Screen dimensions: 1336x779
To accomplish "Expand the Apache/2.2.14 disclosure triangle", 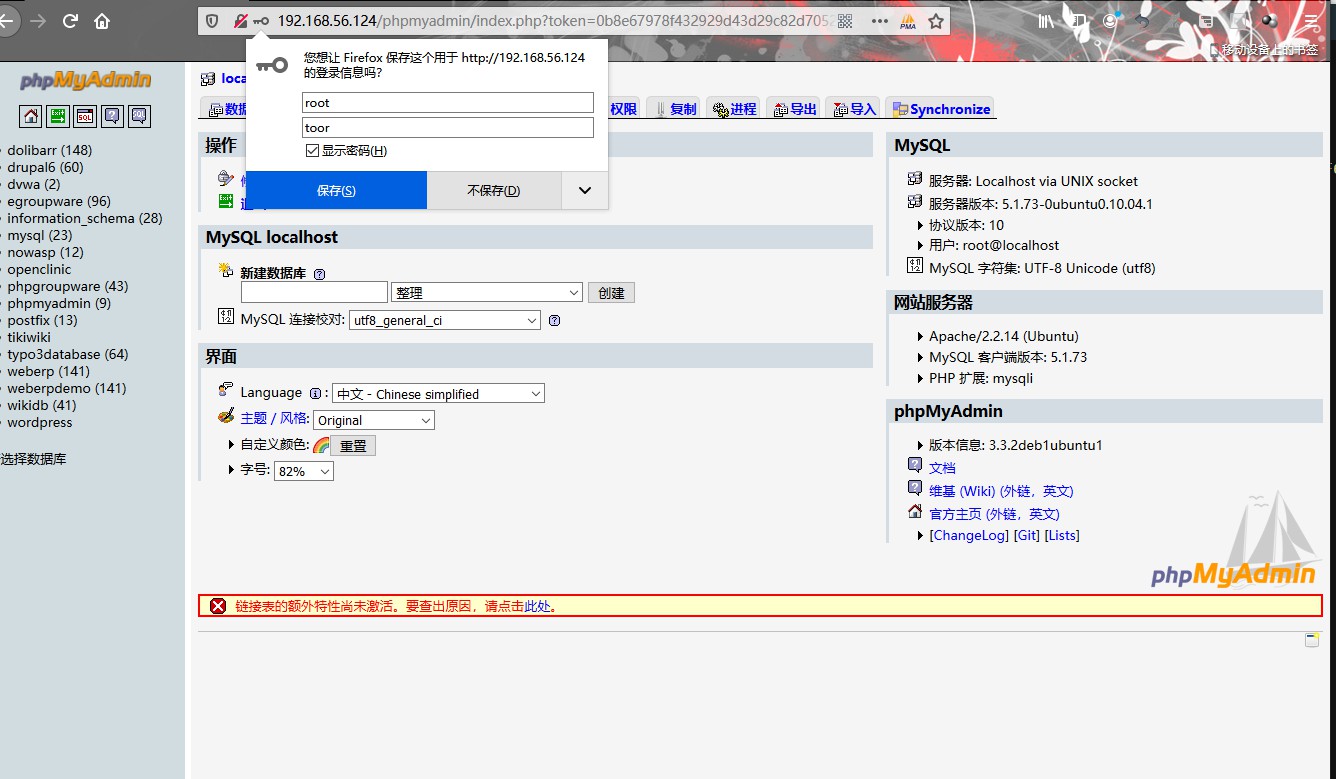I will coord(921,337).
